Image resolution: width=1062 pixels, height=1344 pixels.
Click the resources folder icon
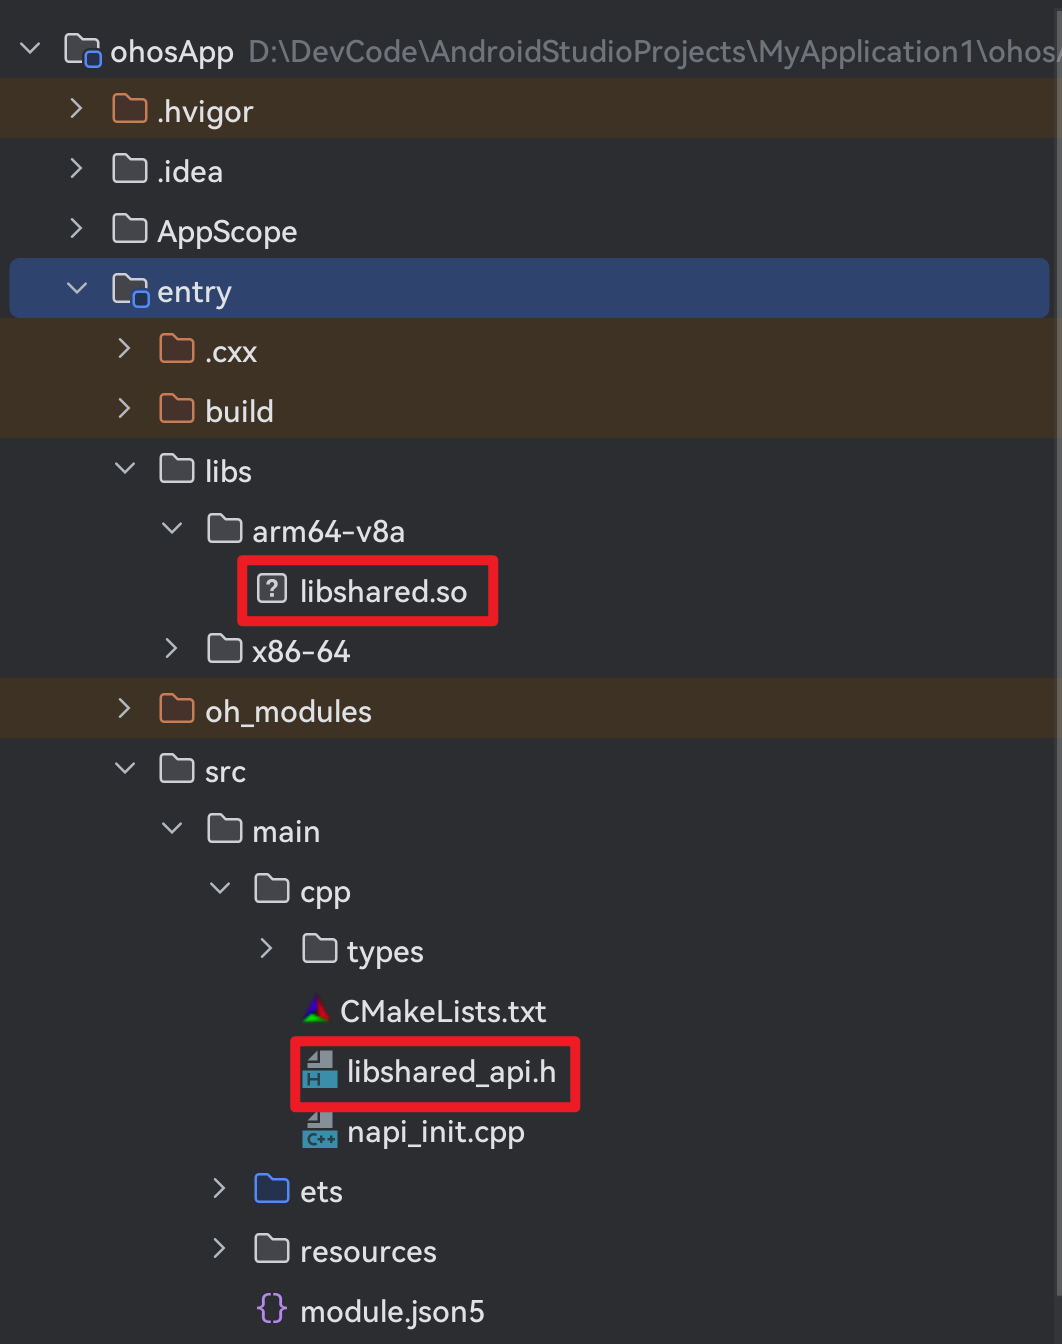tap(272, 1248)
